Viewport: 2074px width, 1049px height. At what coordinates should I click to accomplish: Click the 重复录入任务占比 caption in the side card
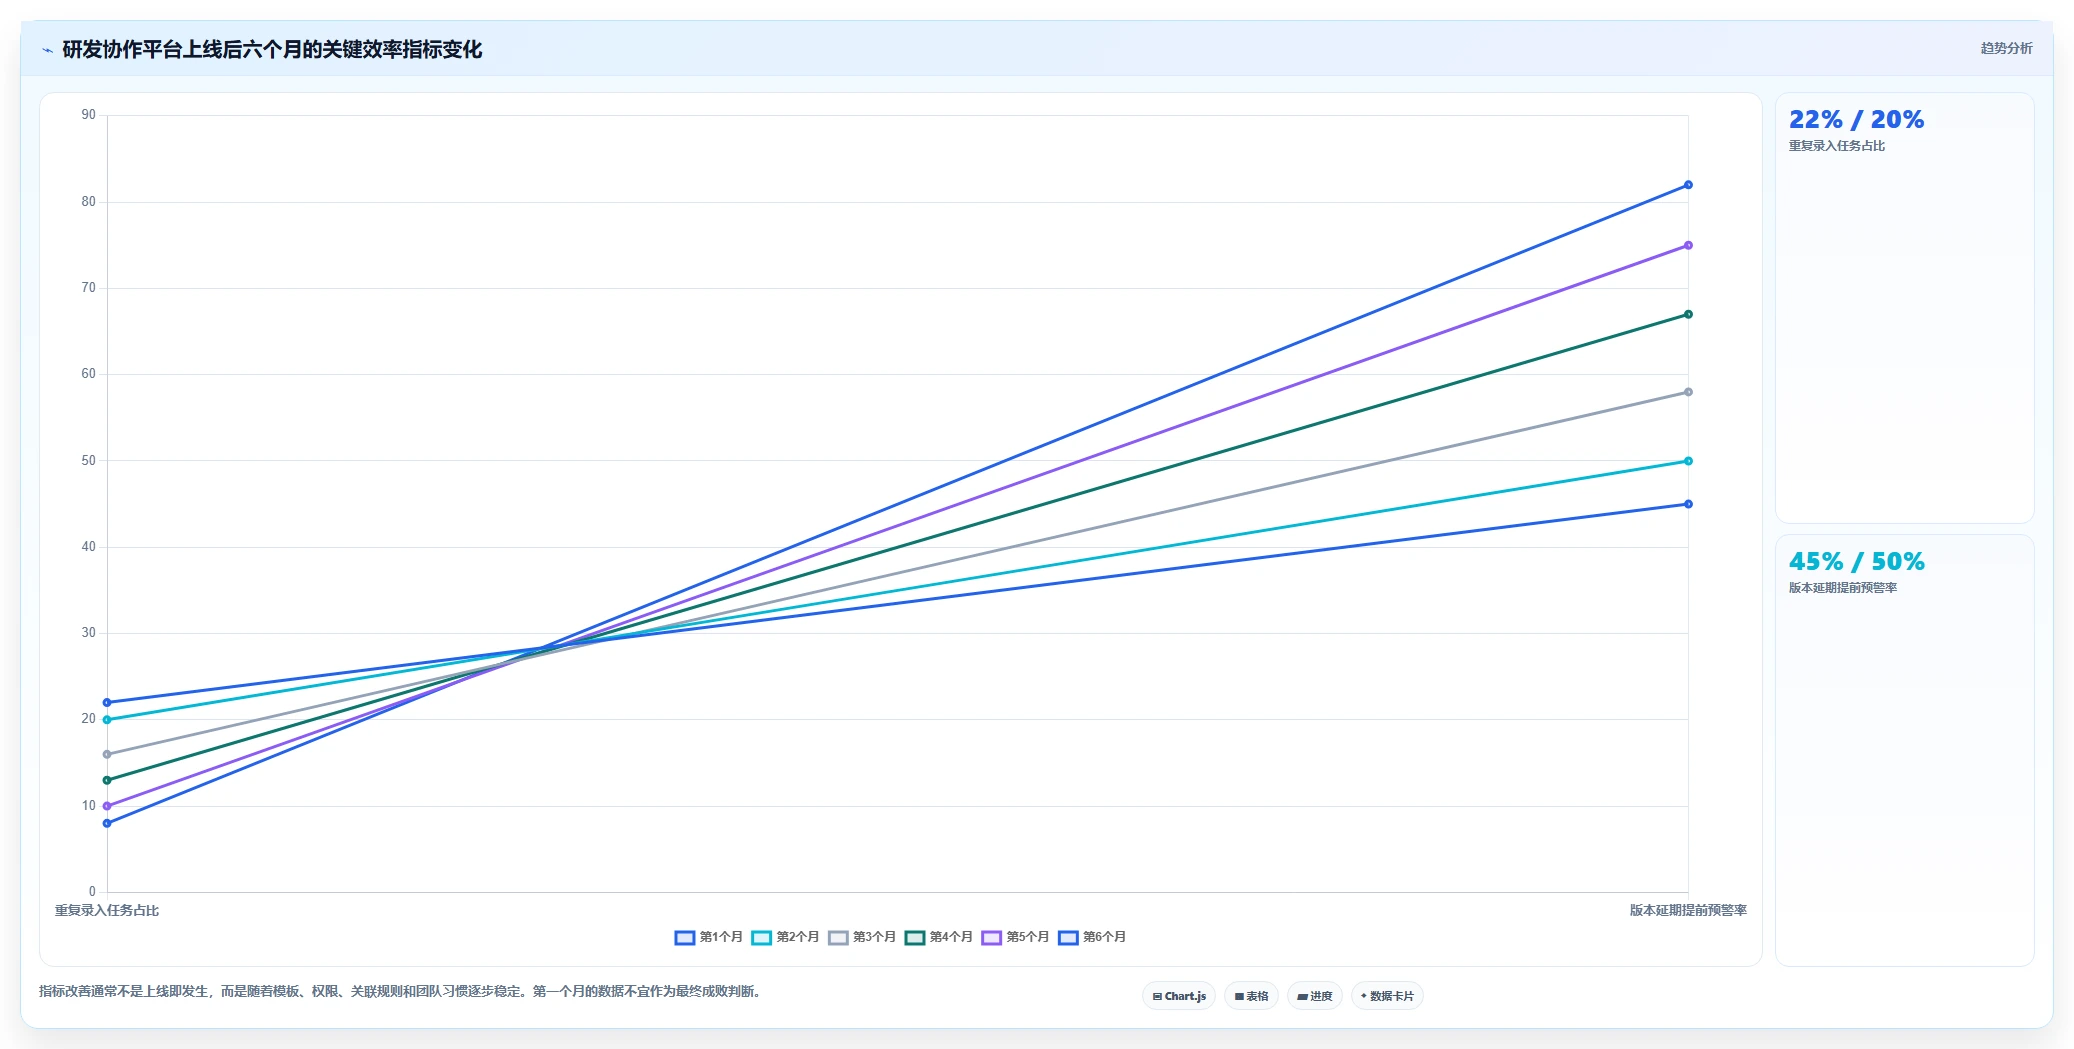pyautogui.click(x=1836, y=146)
